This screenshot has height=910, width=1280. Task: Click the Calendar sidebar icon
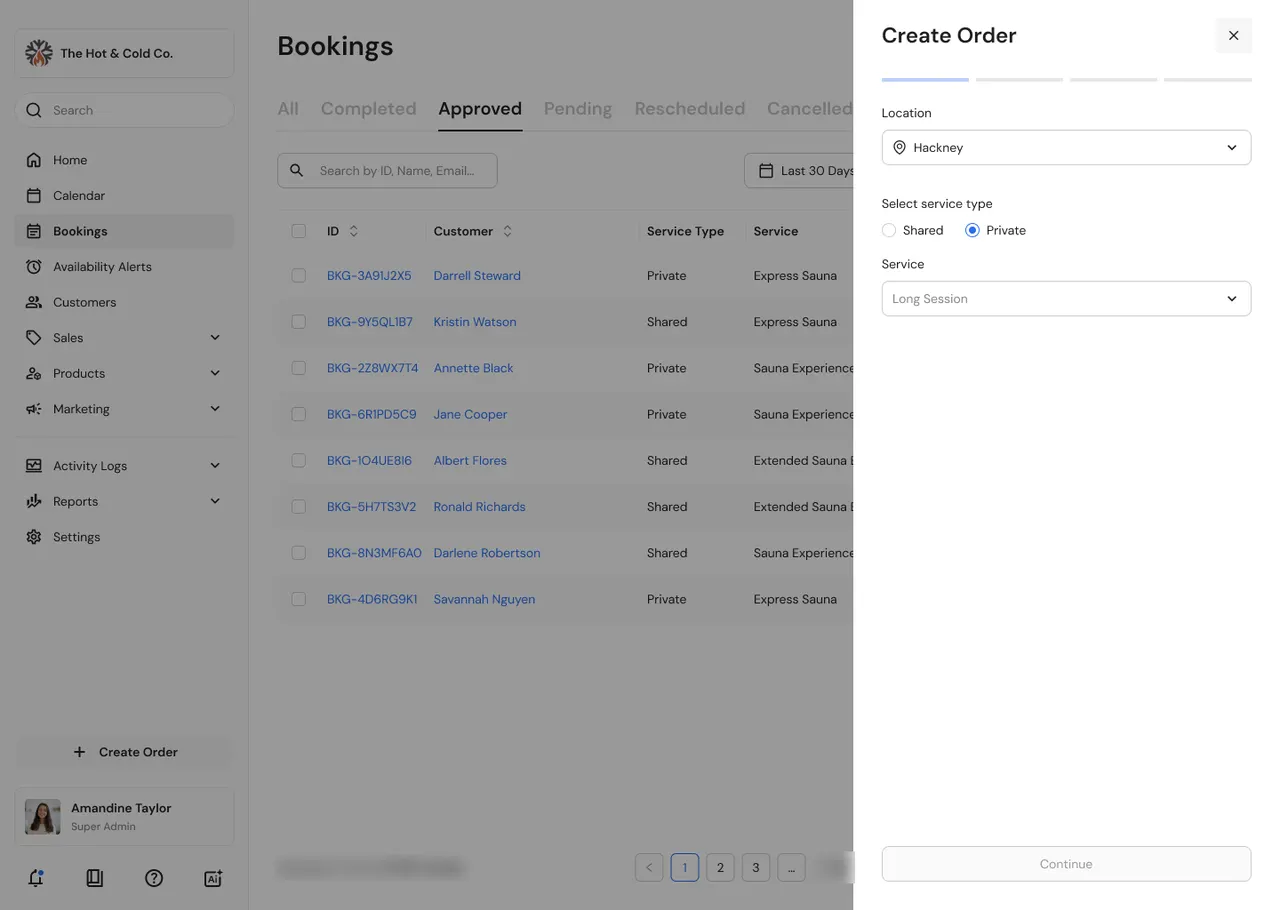[x=34, y=196]
